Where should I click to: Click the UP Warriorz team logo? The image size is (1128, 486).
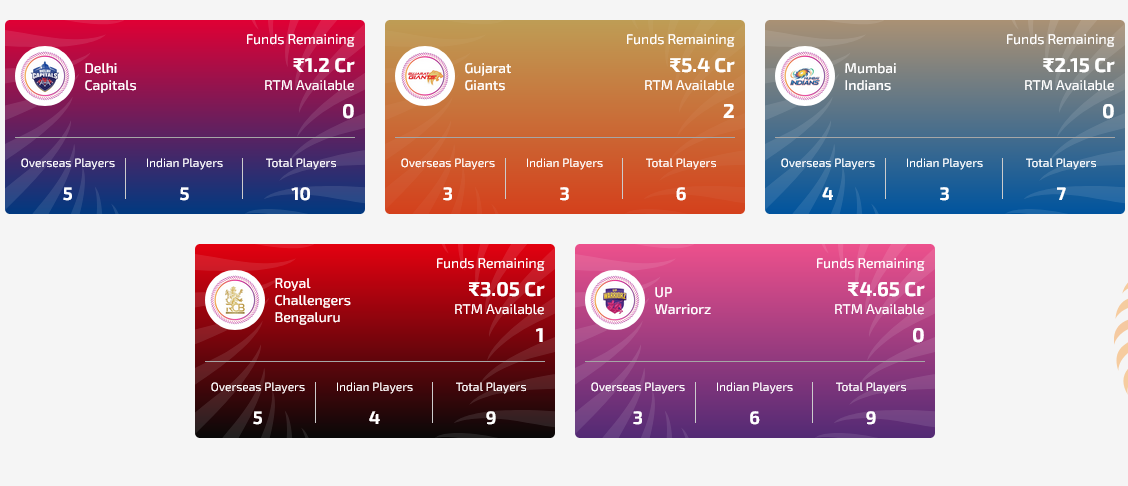click(x=615, y=300)
